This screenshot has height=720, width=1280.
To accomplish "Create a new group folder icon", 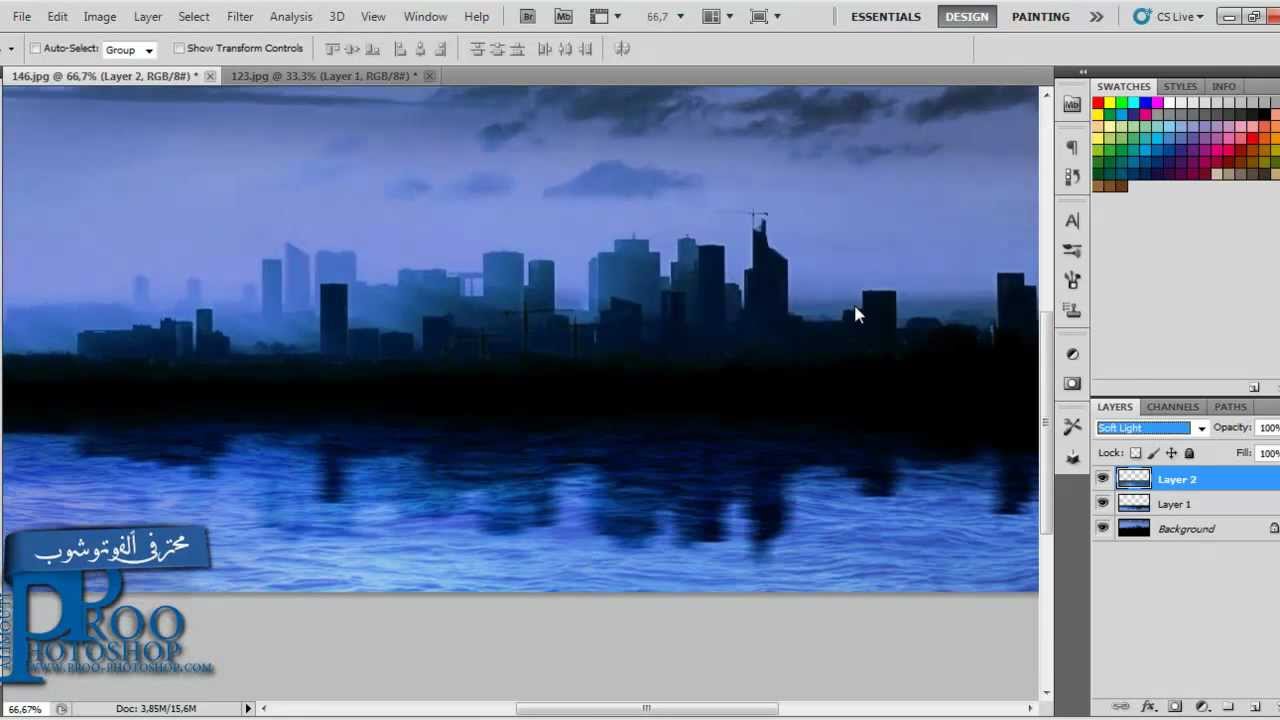I will click(x=1228, y=706).
